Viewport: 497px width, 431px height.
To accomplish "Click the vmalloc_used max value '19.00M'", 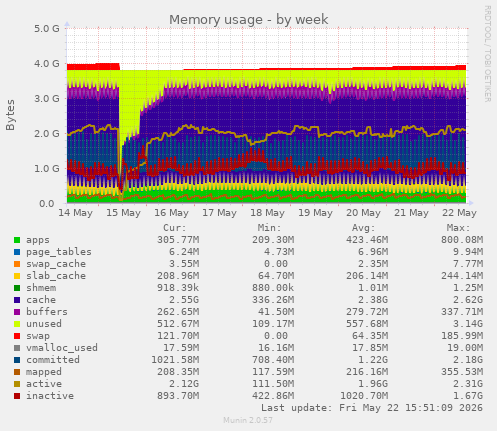I will pyautogui.click(x=465, y=348).
